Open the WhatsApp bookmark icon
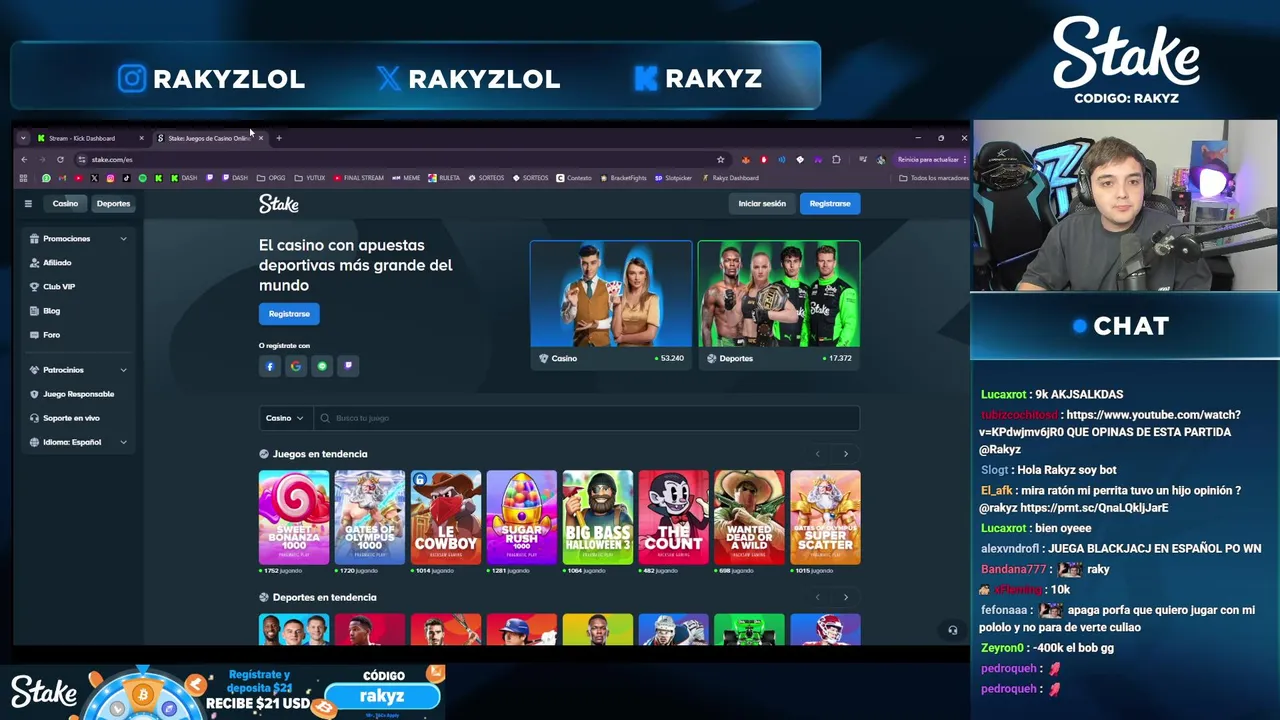The image size is (1280, 720). coord(46,178)
